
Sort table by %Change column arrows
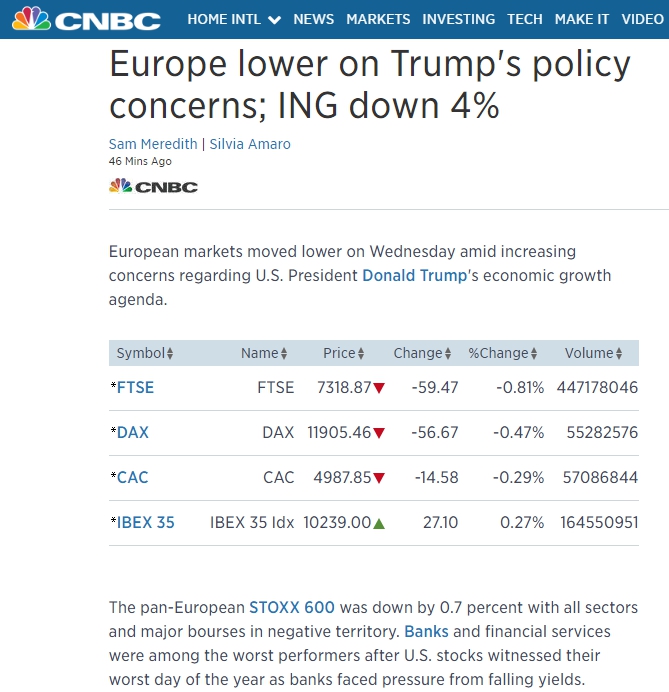pyautogui.click(x=534, y=354)
